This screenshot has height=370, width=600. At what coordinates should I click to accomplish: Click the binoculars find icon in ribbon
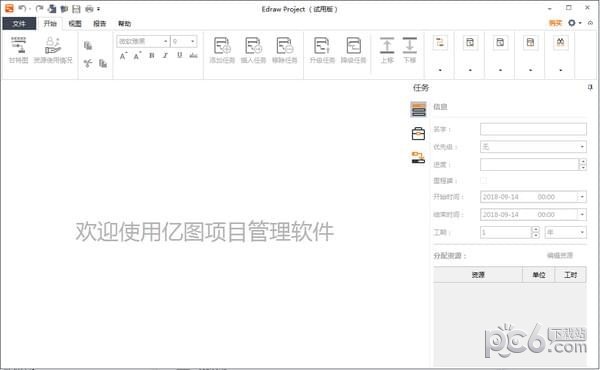click(561, 42)
